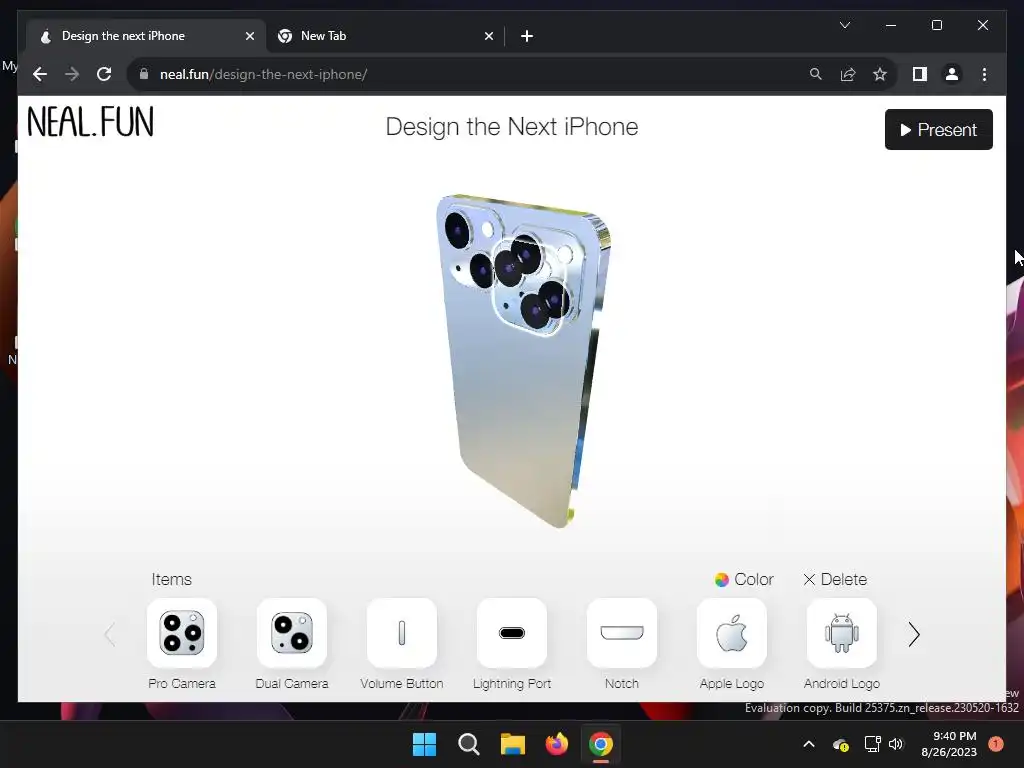Delete the selected phone item
The height and width of the screenshot is (768, 1024).
tap(835, 579)
